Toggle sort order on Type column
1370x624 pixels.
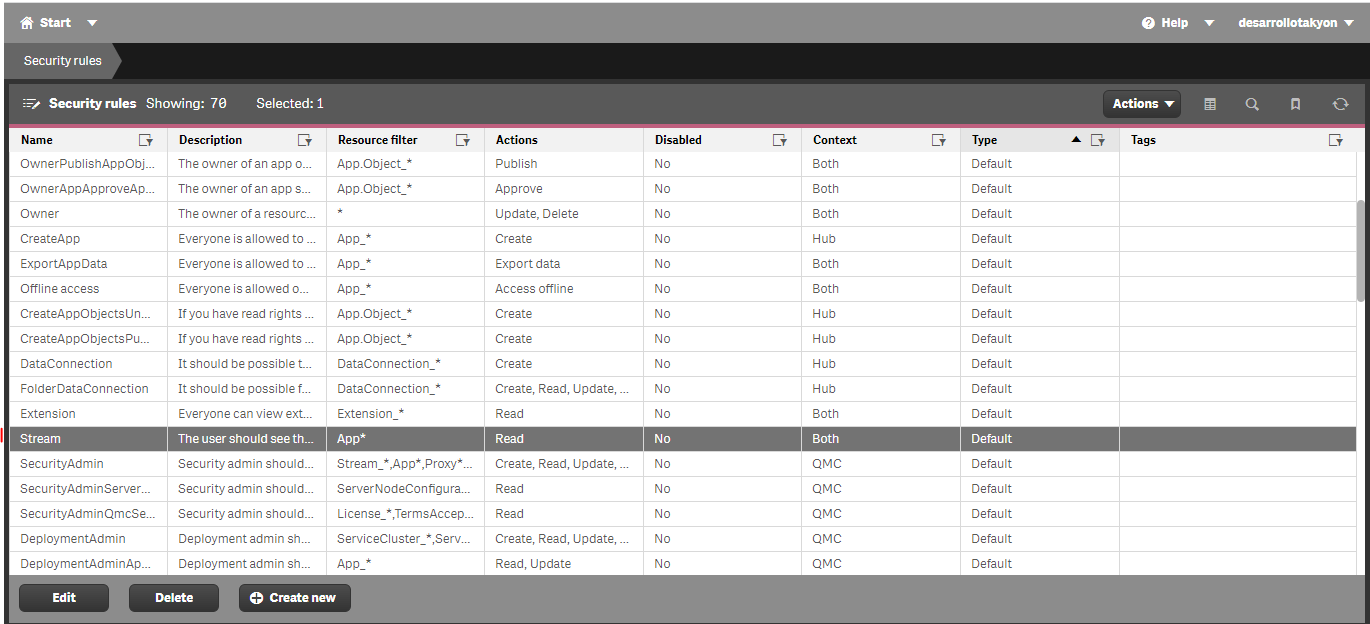tap(1075, 140)
